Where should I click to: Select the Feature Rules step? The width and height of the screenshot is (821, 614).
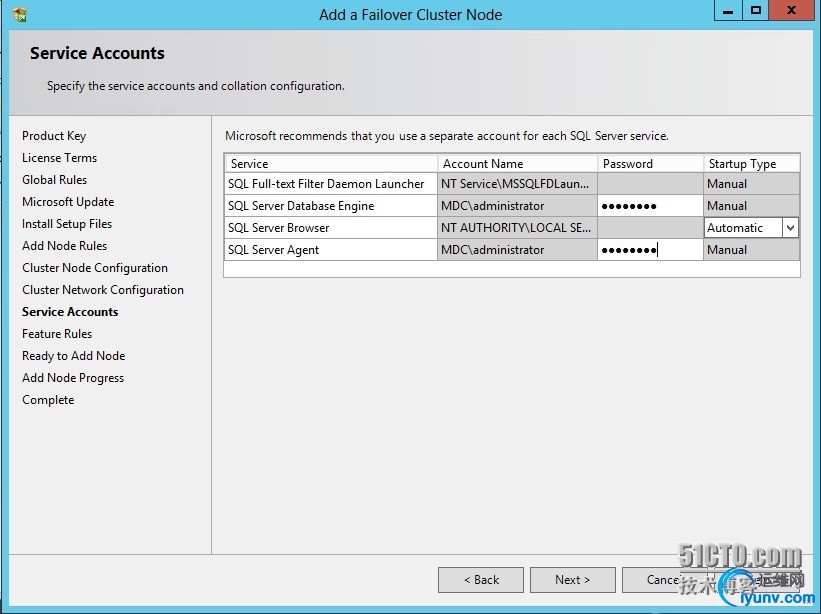(x=57, y=334)
